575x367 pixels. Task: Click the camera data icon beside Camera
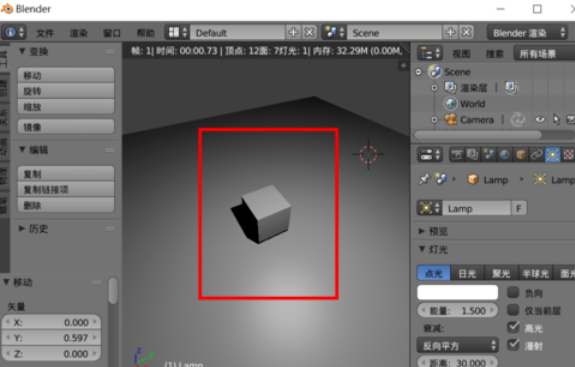518,120
